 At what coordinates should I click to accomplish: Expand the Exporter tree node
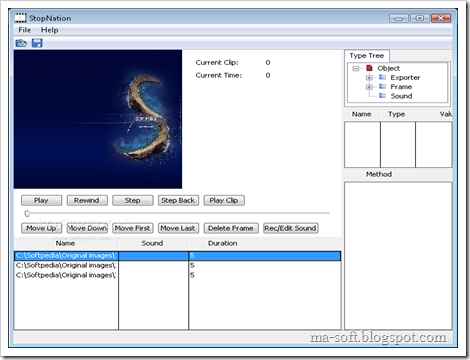369,78
